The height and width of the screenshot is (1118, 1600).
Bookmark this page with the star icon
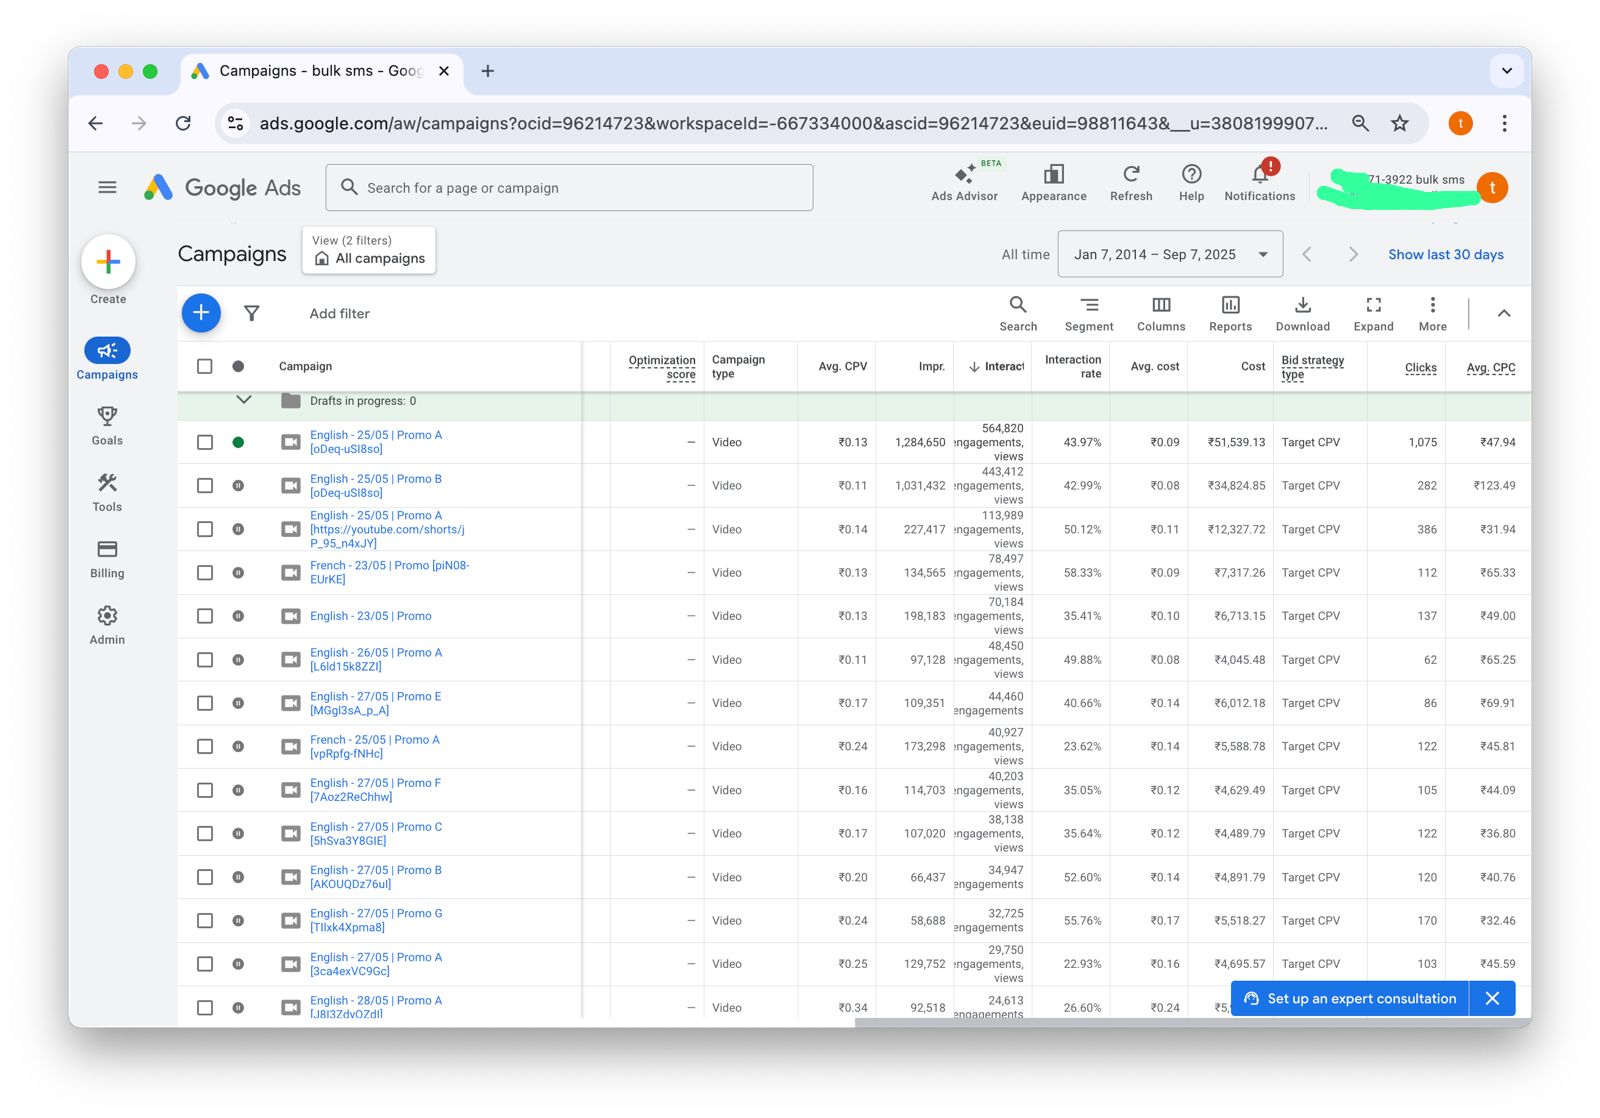(x=1399, y=123)
